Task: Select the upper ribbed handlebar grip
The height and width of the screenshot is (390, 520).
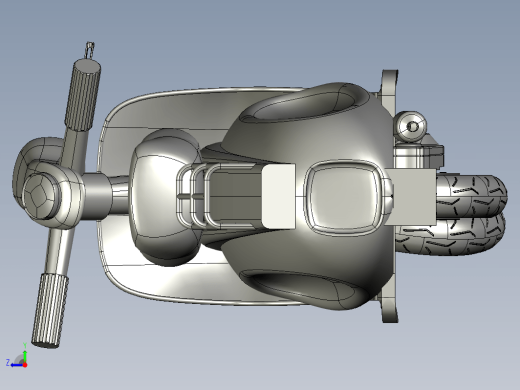Action: click(83, 95)
